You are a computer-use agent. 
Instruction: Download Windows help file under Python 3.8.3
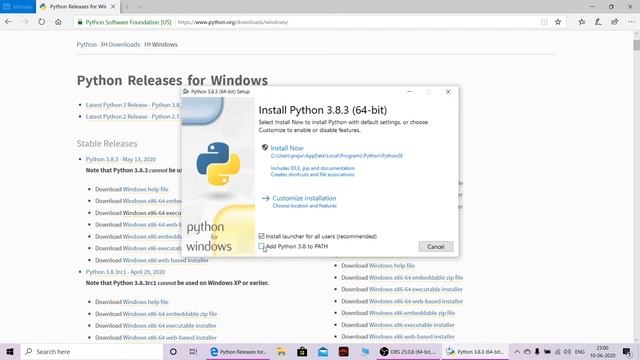145,189
